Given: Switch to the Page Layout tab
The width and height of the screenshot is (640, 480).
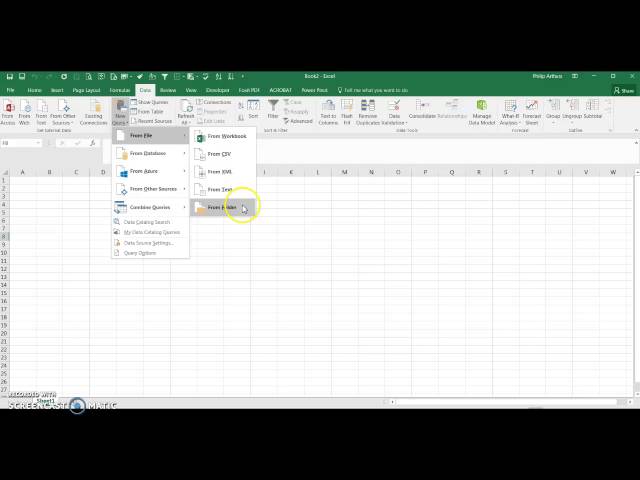Looking at the screenshot, I should click(86, 90).
